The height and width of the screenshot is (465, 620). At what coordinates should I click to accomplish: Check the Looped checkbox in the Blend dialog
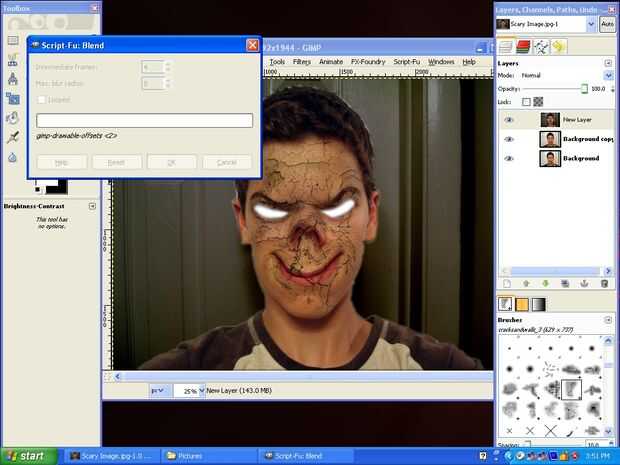coord(41,100)
